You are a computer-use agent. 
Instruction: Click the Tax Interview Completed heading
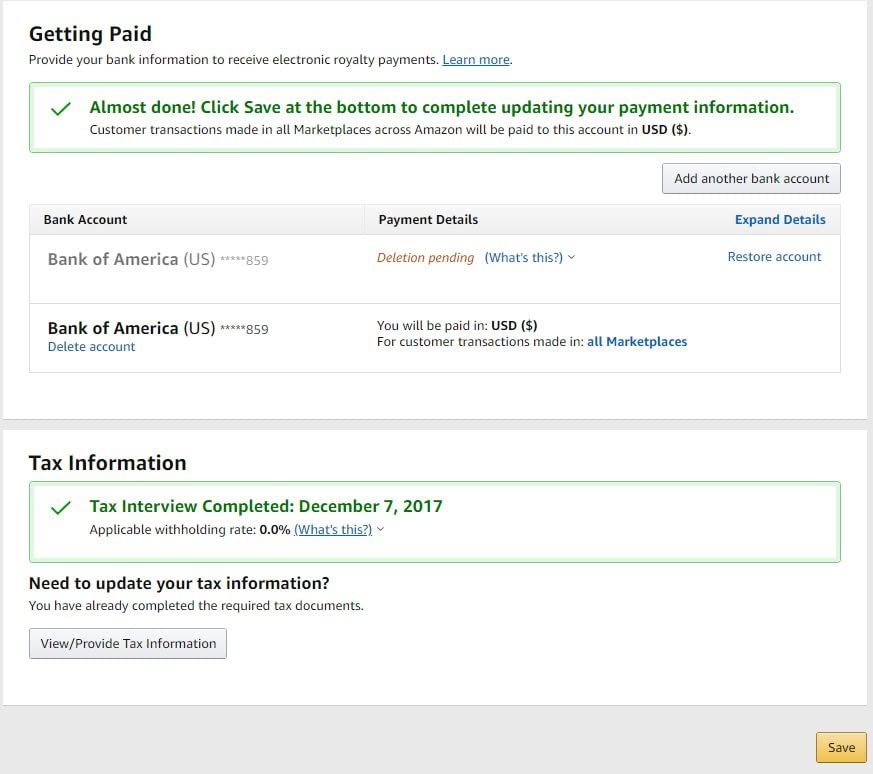pos(265,506)
